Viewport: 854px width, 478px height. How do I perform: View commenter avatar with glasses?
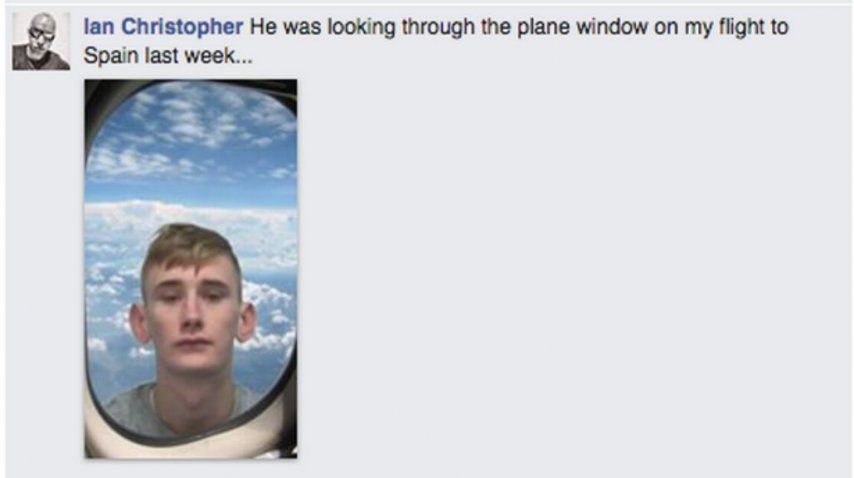(x=41, y=41)
